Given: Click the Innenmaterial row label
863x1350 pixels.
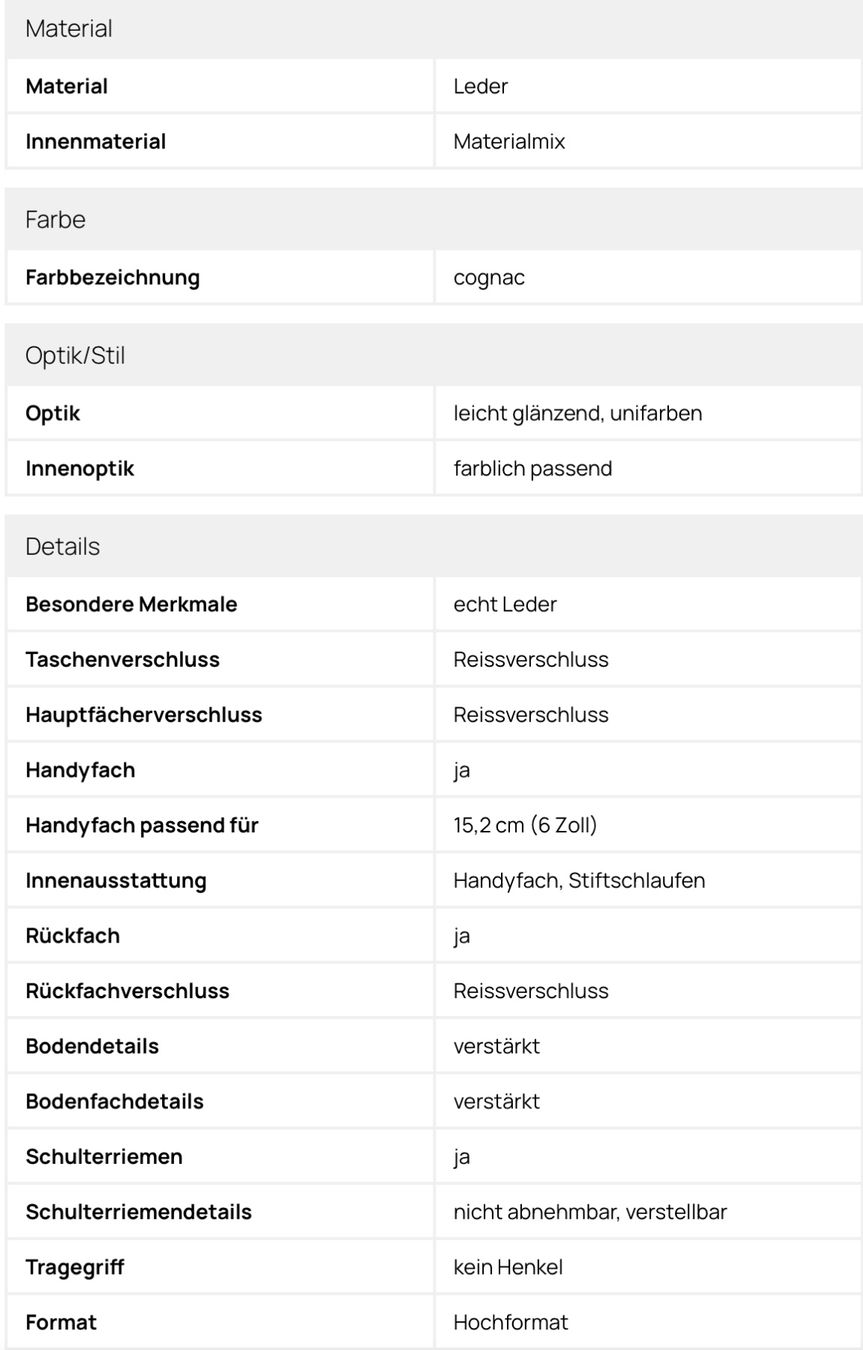Looking at the screenshot, I should tap(96, 141).
